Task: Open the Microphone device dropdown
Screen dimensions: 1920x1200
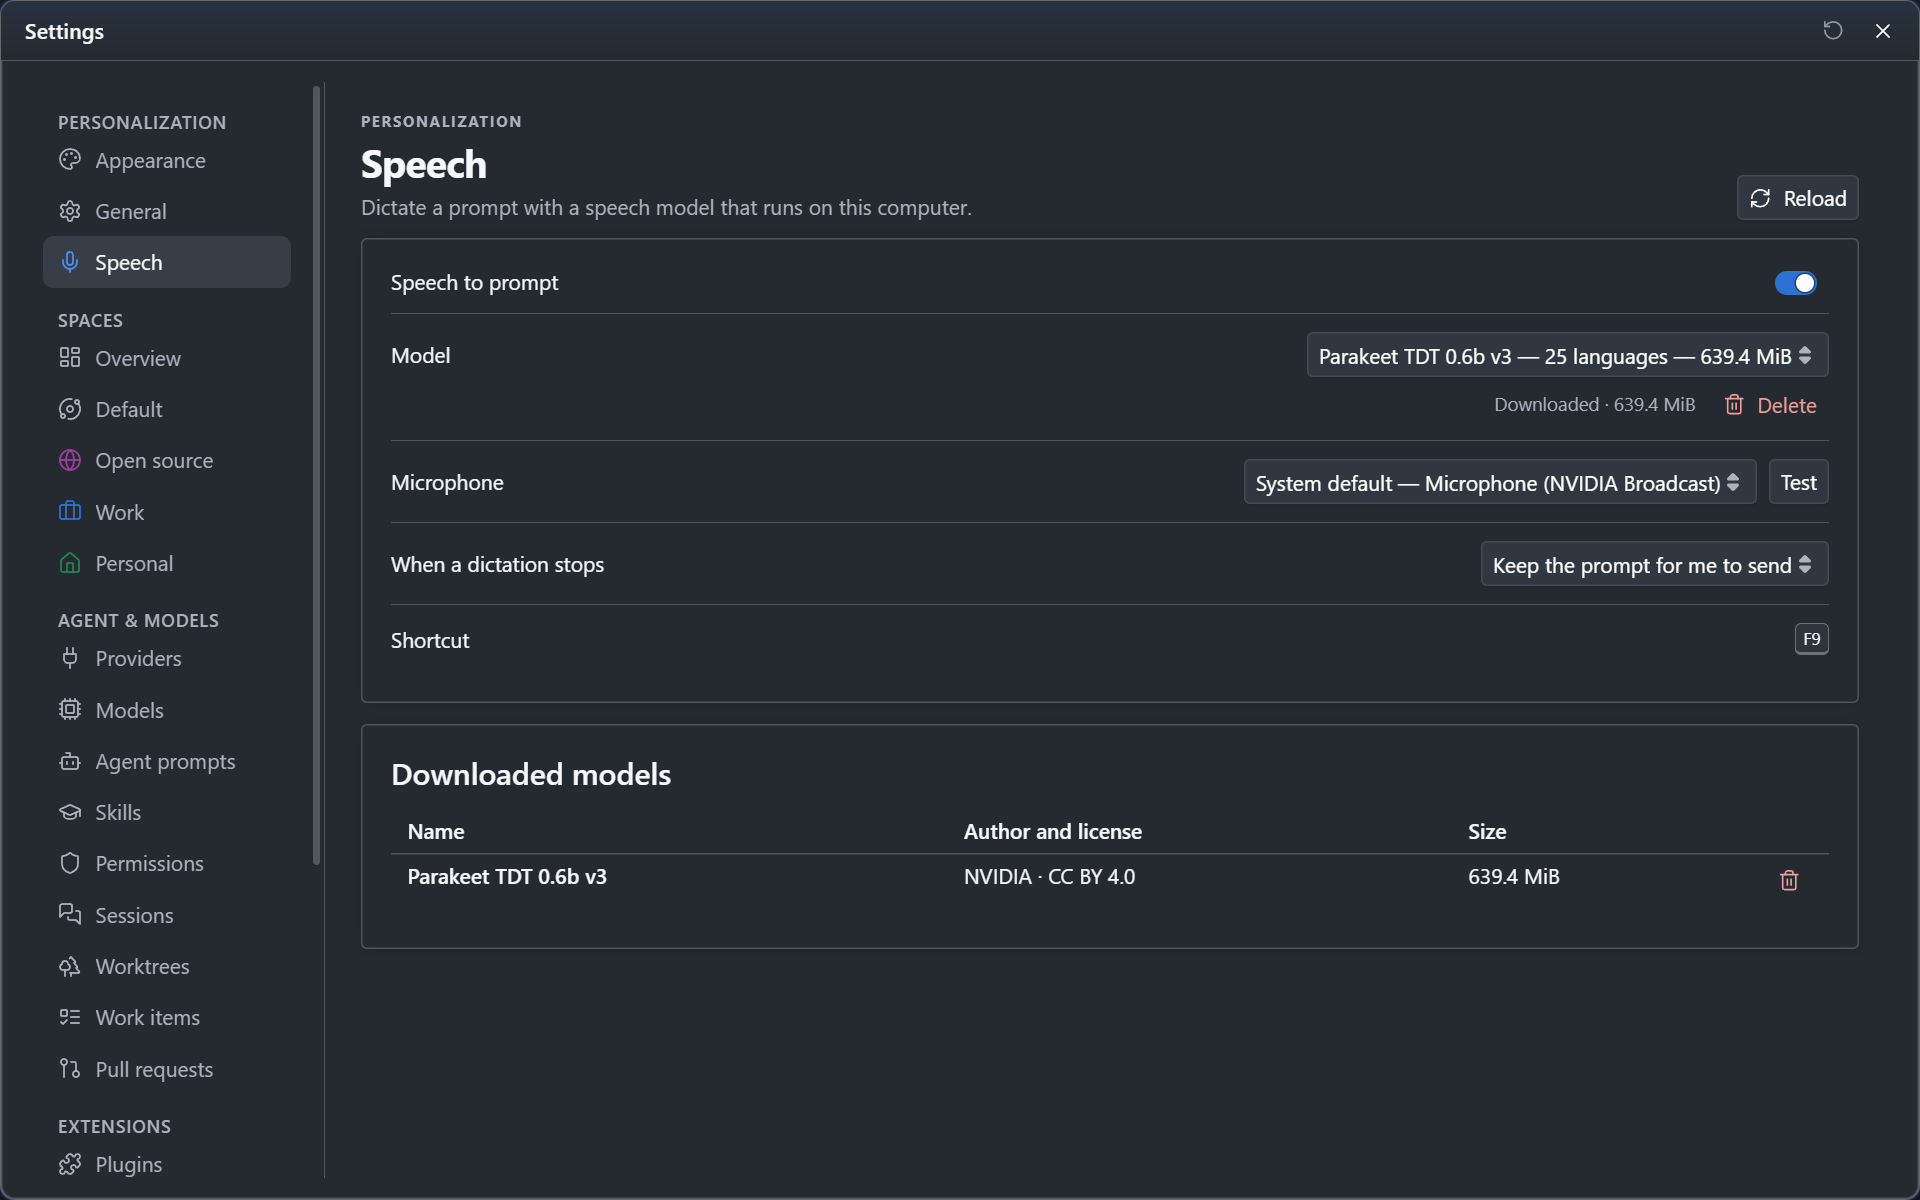Action: [1499, 482]
